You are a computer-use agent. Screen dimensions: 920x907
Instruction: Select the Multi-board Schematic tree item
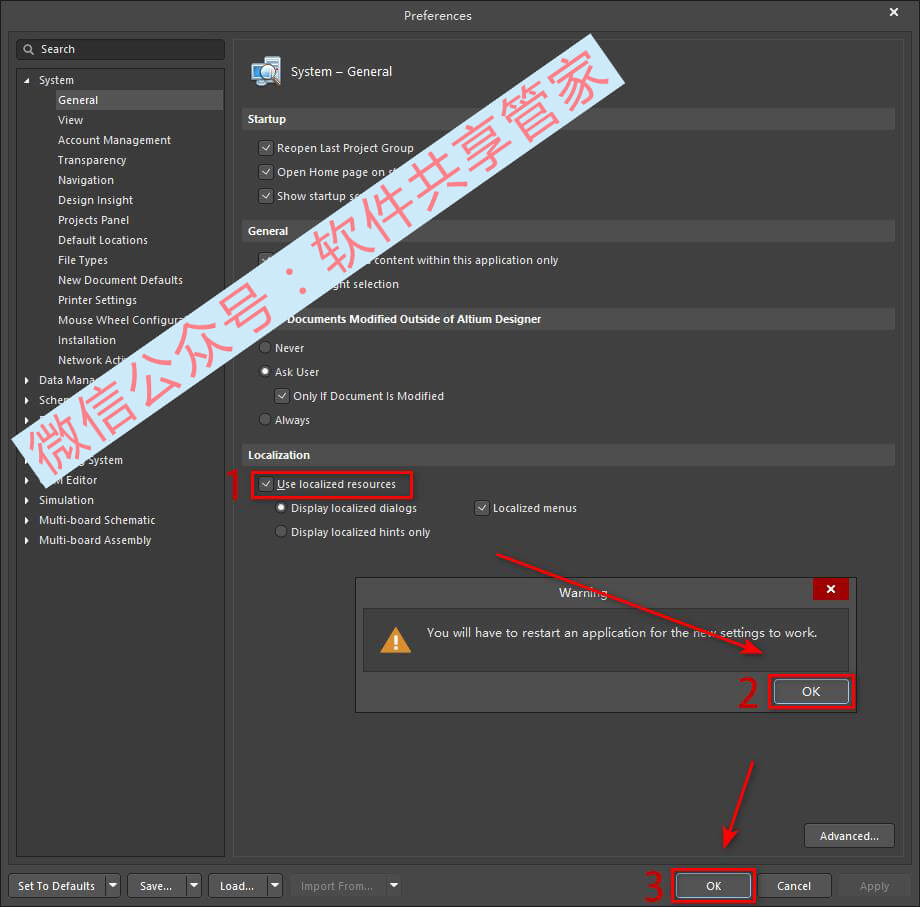97,520
